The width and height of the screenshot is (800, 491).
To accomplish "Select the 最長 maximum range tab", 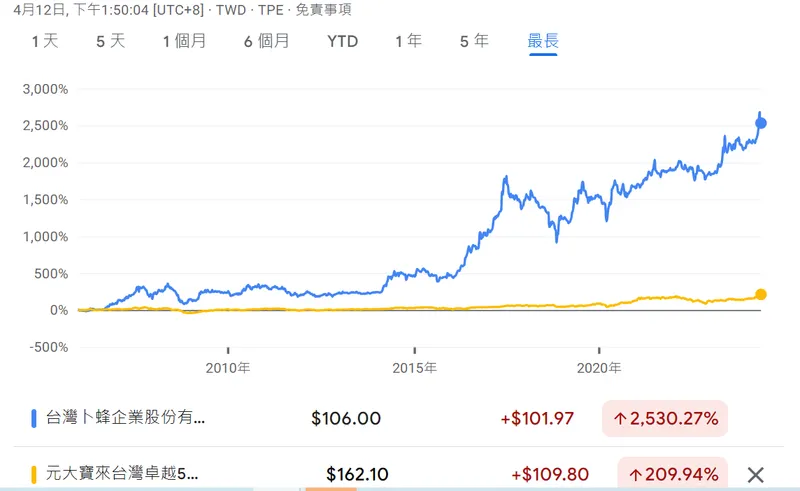I will click(x=543, y=41).
